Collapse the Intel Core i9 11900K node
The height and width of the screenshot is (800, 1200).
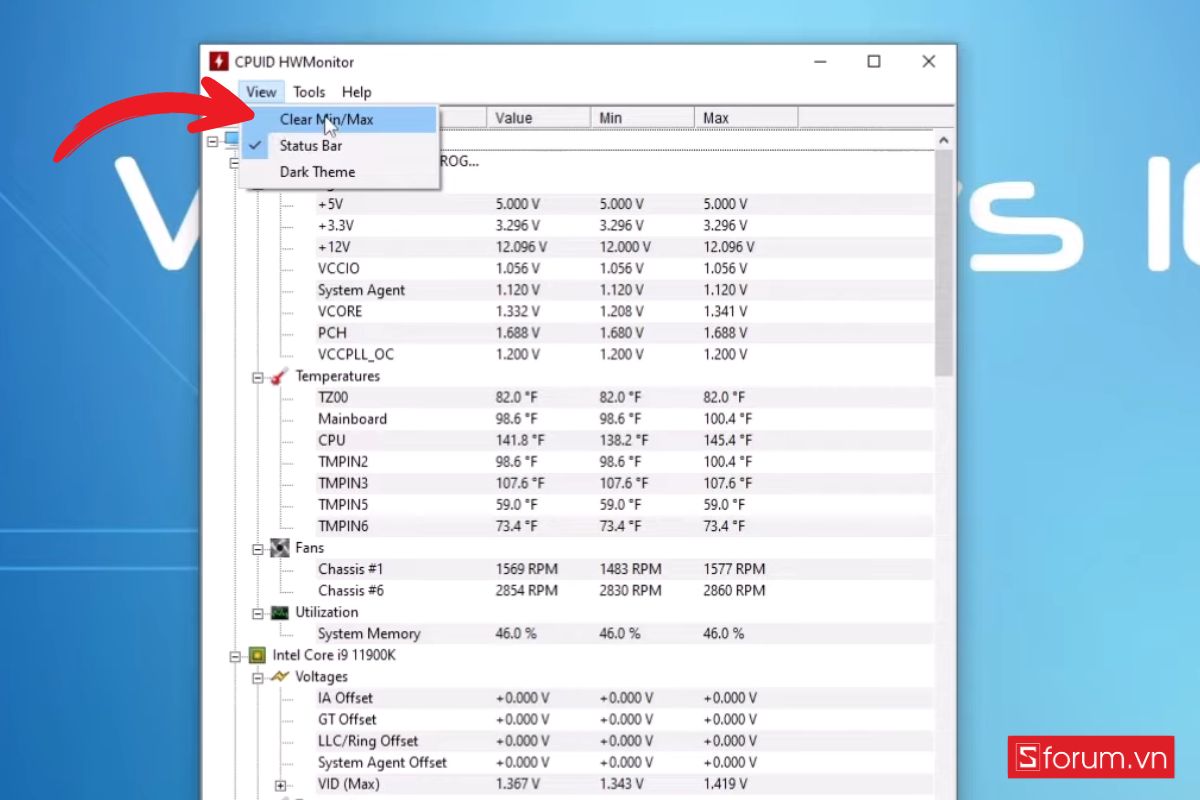[235, 656]
